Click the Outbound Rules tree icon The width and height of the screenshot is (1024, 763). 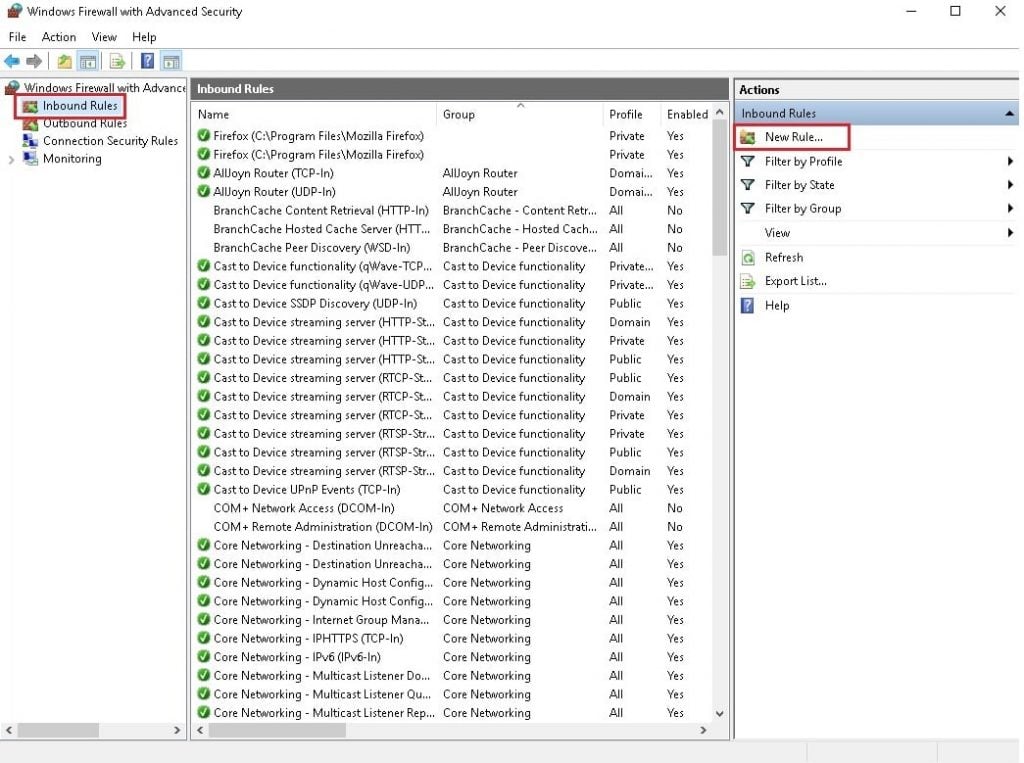point(30,123)
